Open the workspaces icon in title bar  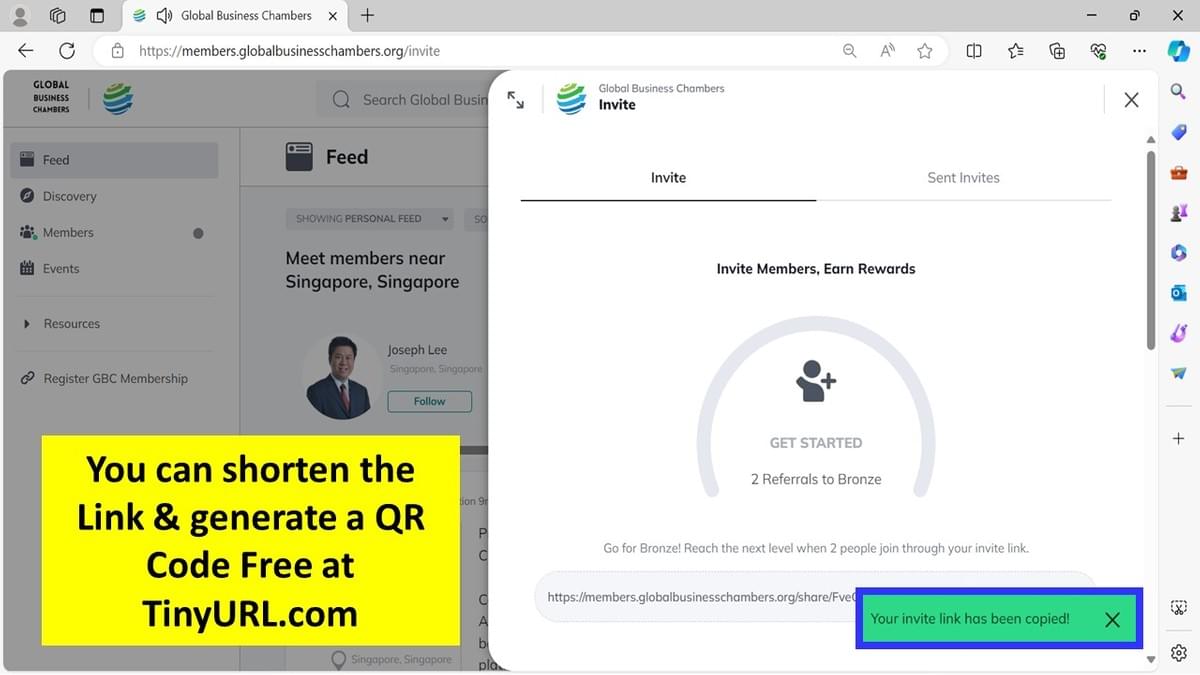pyautogui.click(x=57, y=16)
